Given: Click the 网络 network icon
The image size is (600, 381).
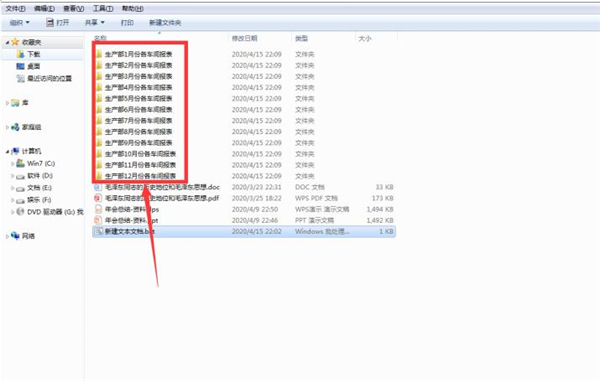Looking at the screenshot, I should 15,236.
